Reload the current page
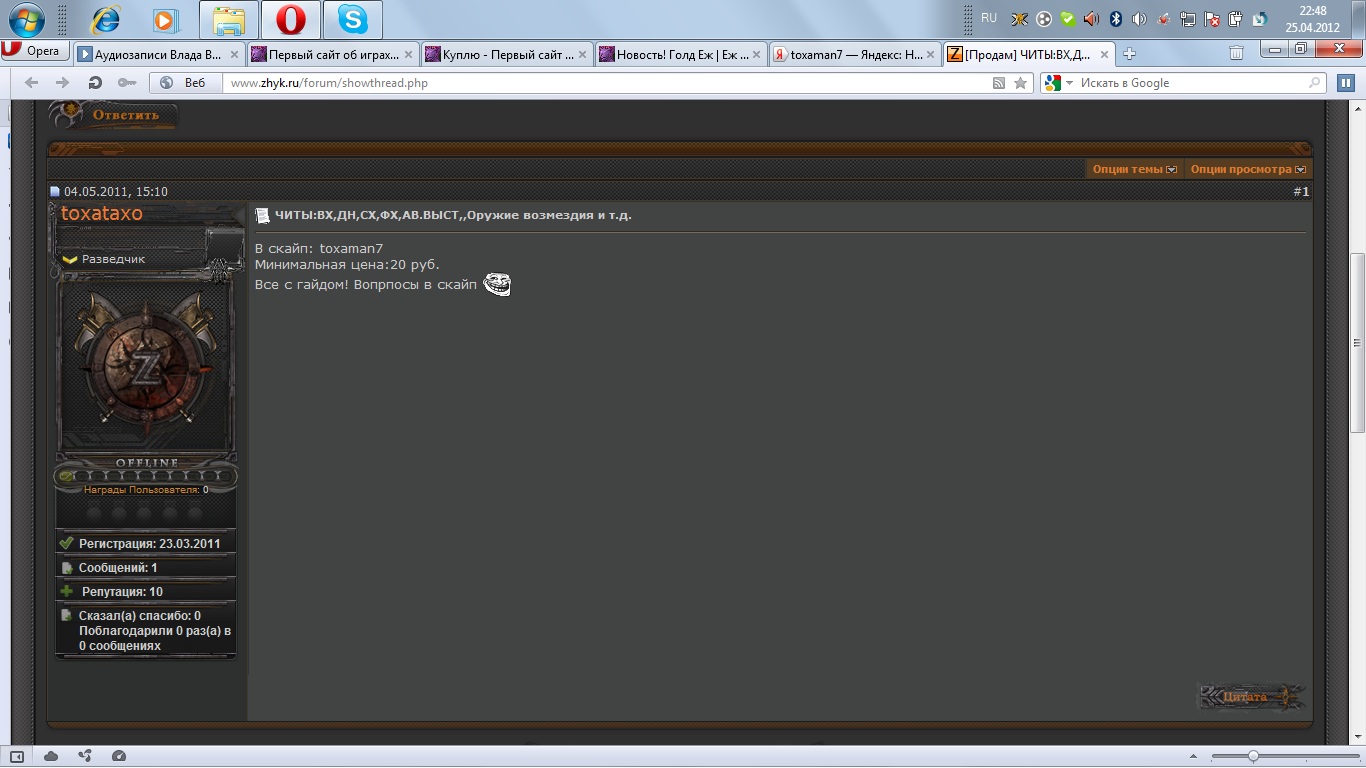 pyautogui.click(x=95, y=83)
